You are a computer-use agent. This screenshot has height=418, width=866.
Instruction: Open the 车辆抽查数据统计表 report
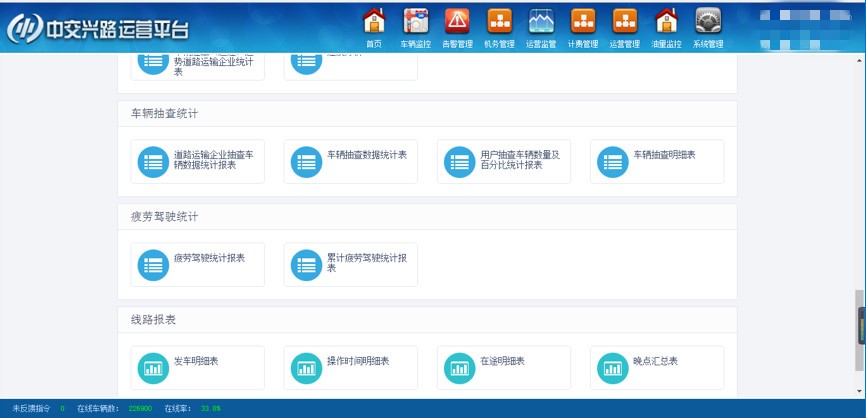coord(351,161)
